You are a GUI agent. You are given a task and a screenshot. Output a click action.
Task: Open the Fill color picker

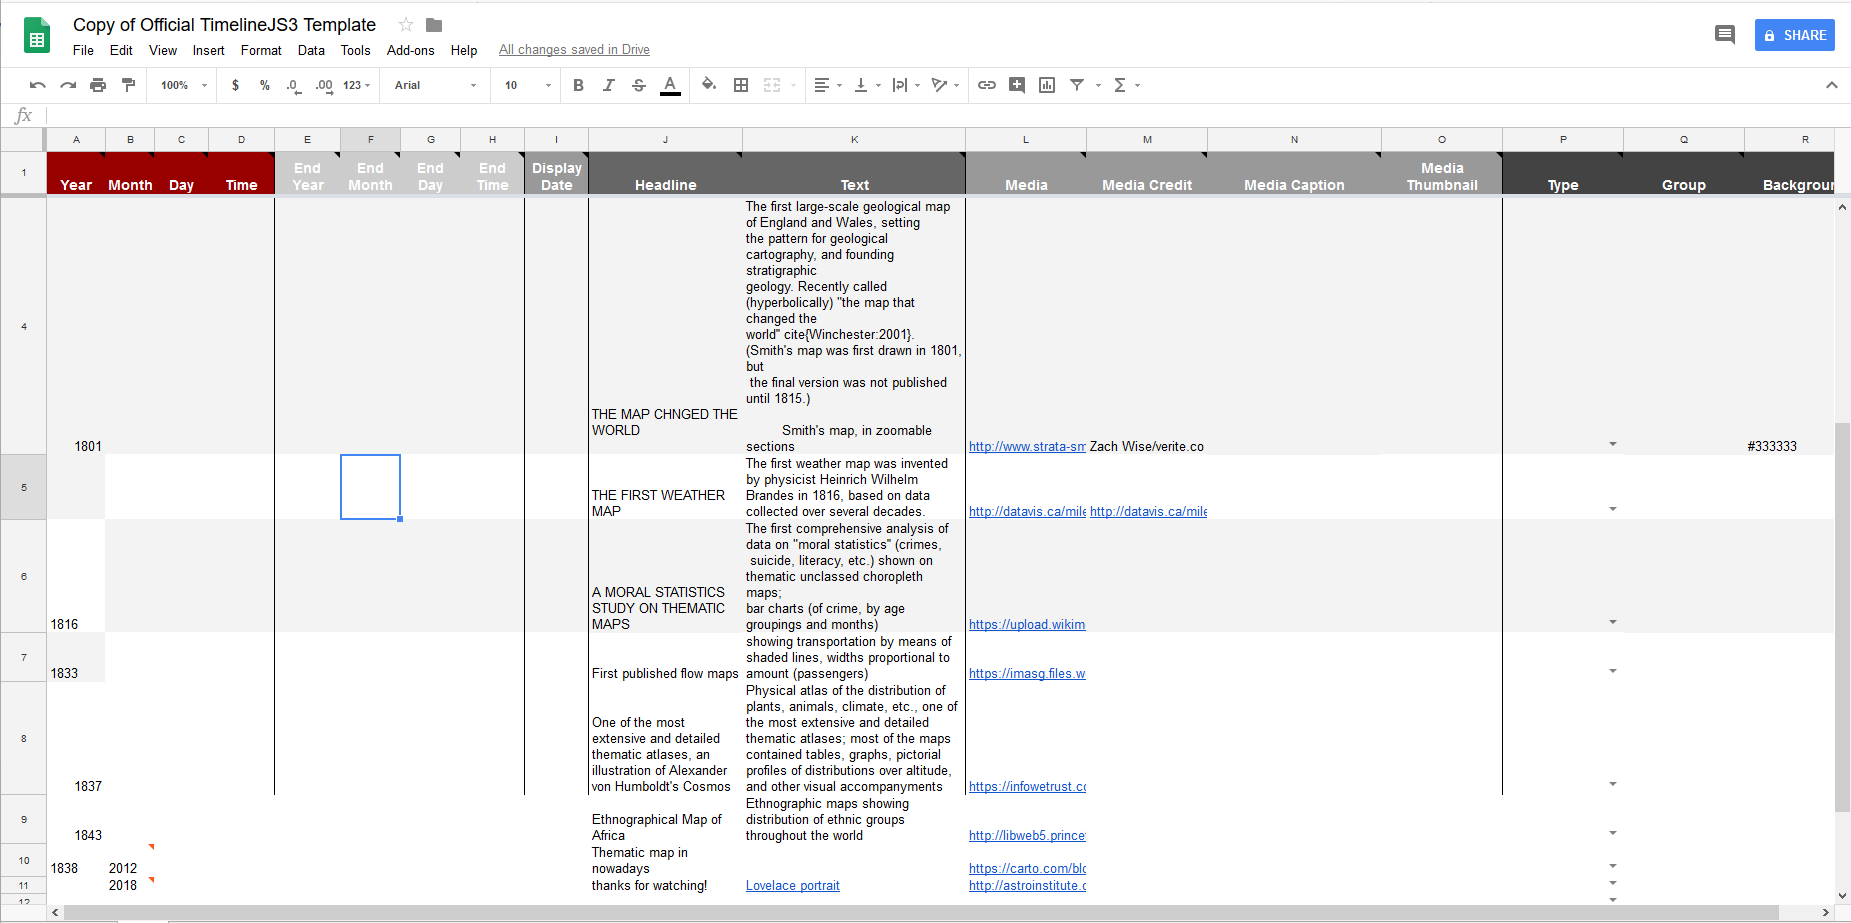click(709, 85)
